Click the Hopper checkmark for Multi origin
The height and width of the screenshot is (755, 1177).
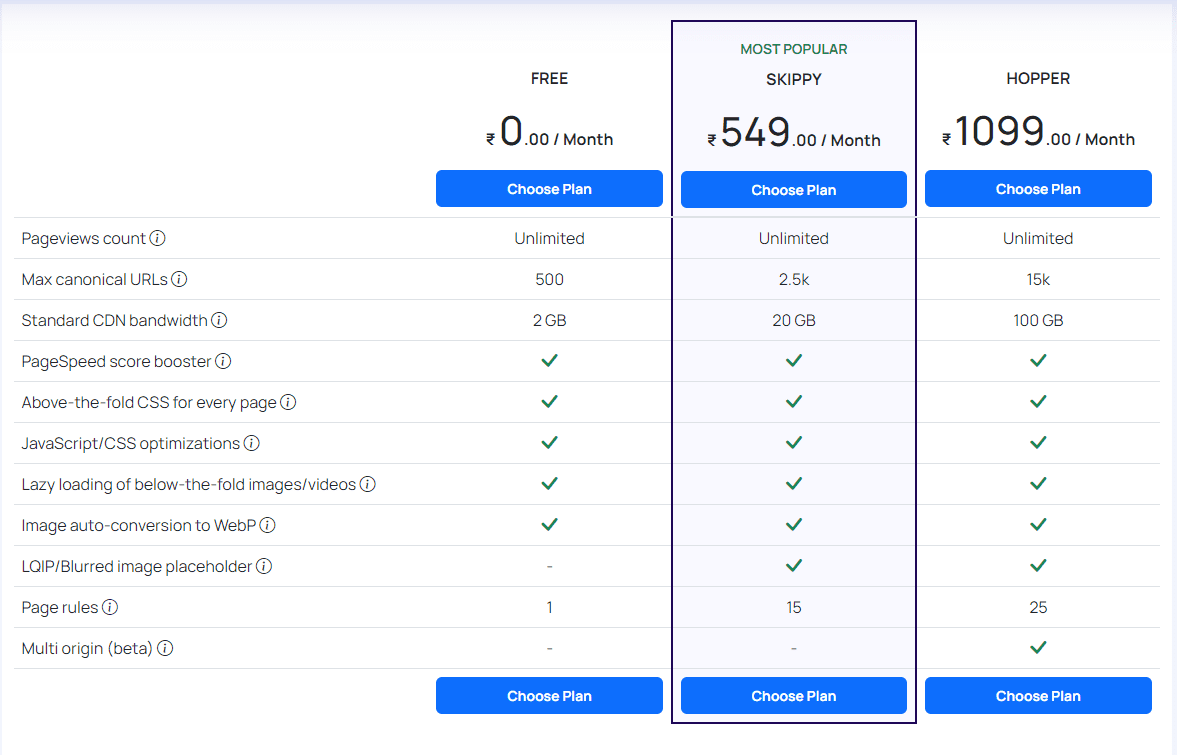click(1038, 648)
